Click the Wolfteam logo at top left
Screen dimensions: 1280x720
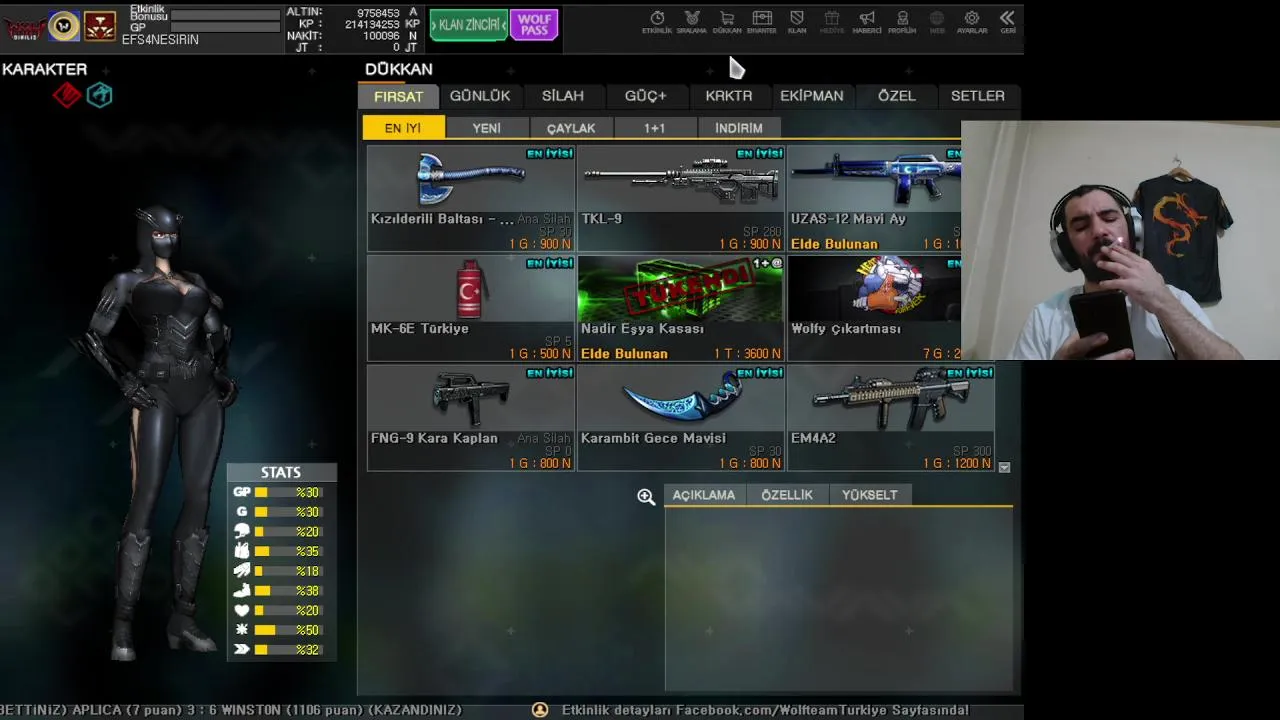pyautogui.click(x=25, y=28)
